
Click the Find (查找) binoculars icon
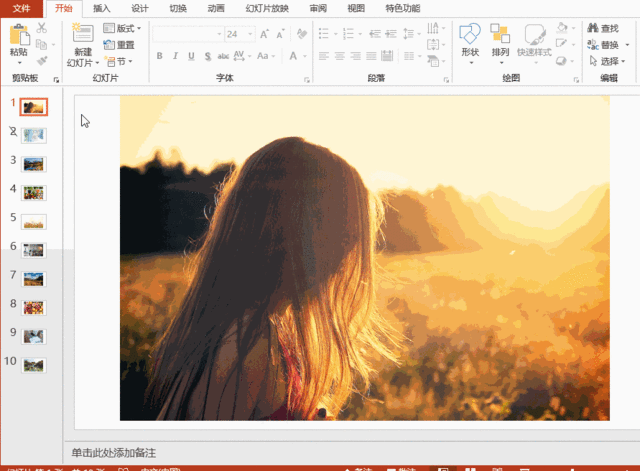coord(592,28)
